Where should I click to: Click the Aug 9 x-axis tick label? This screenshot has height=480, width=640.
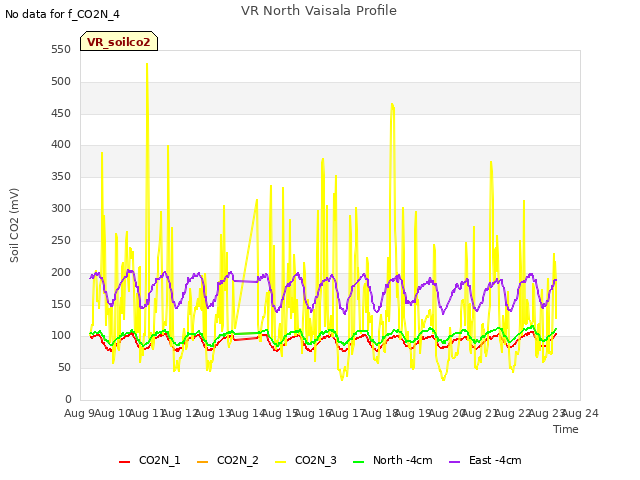(79, 413)
